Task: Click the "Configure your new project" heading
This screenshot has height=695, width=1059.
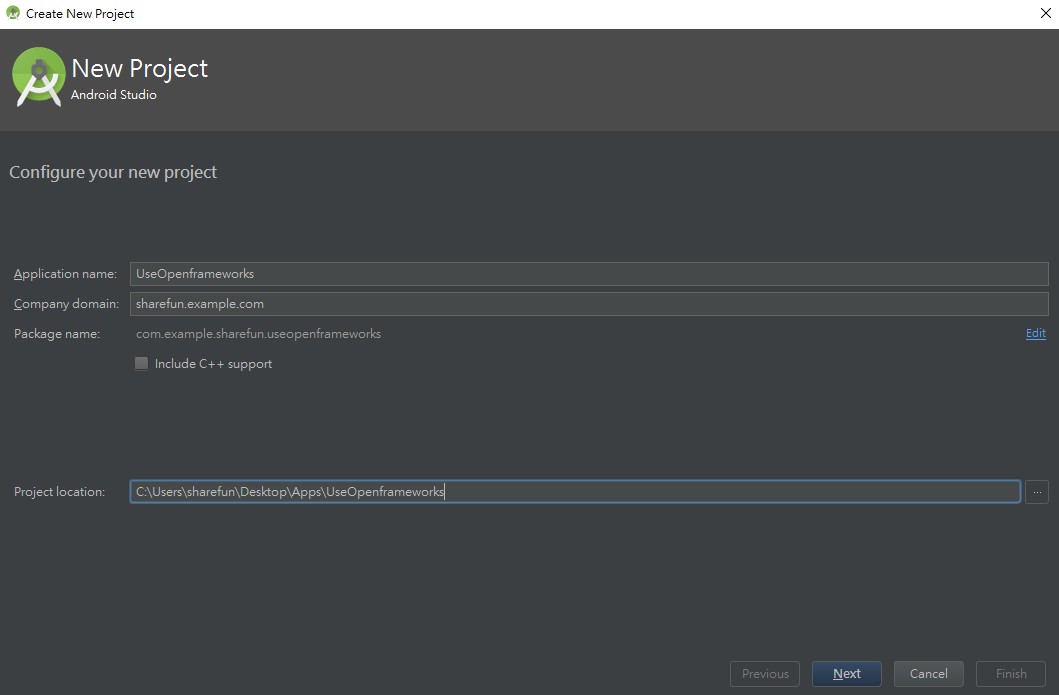Action: click(x=113, y=172)
